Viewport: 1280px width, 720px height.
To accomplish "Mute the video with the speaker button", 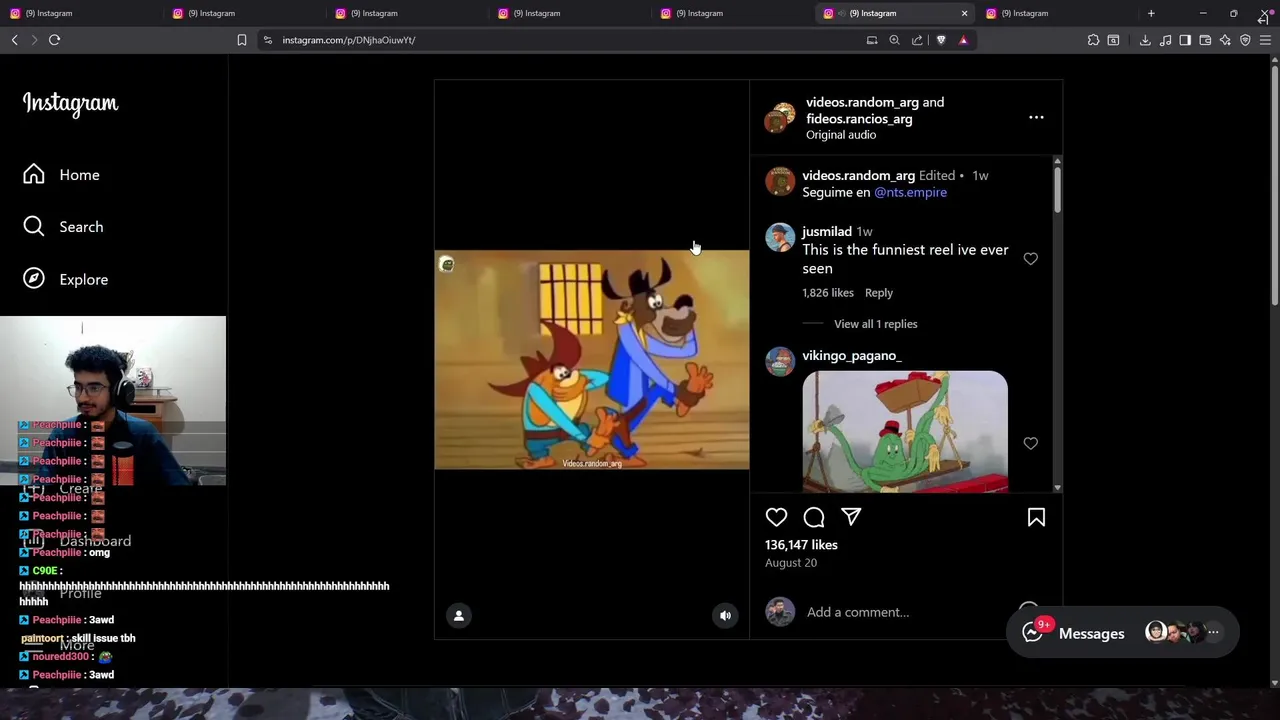I will (726, 616).
